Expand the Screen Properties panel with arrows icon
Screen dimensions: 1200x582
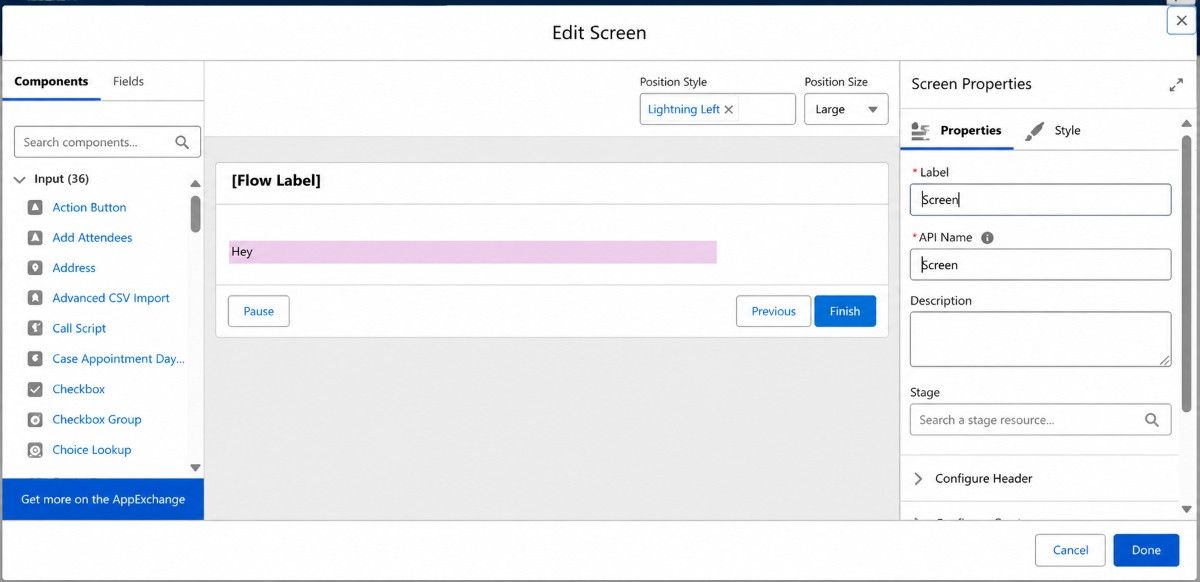coord(1176,85)
